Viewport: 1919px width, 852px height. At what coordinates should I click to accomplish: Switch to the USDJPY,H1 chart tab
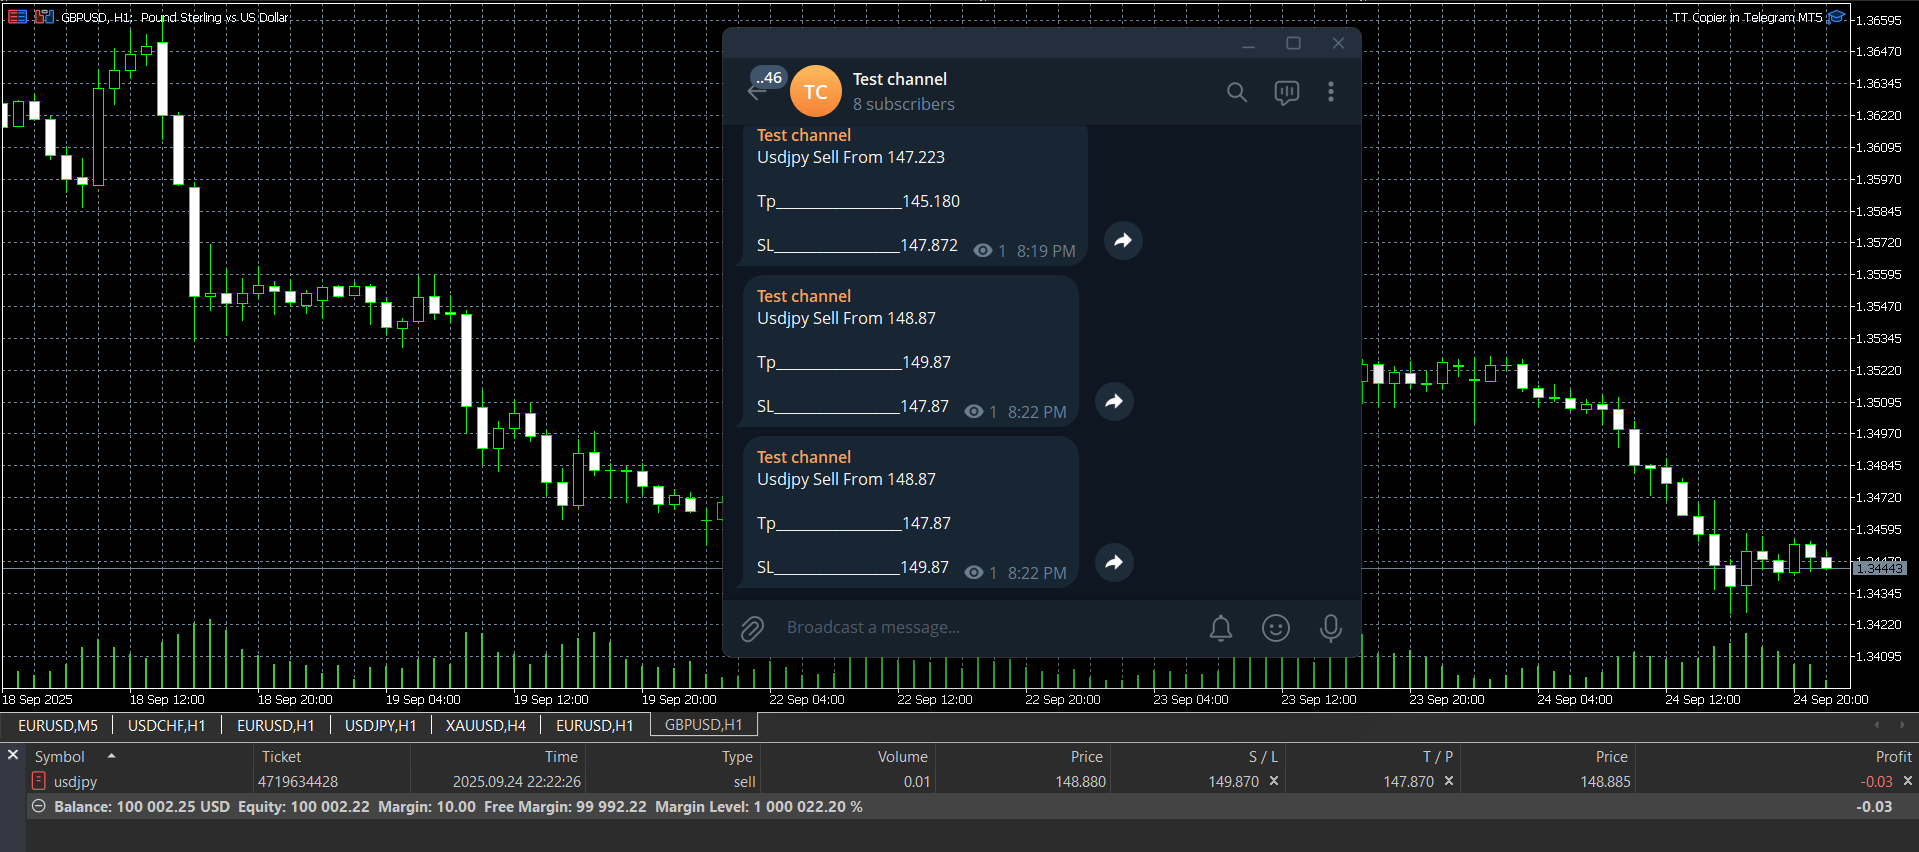(x=380, y=725)
